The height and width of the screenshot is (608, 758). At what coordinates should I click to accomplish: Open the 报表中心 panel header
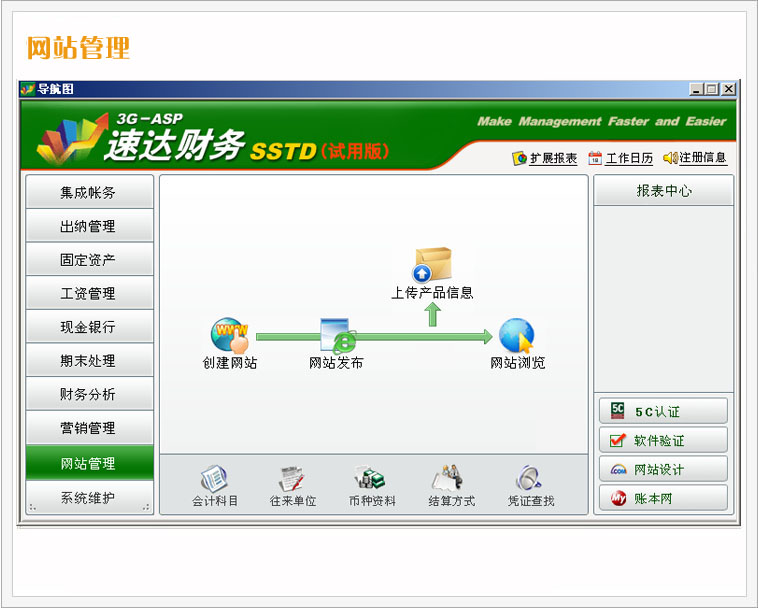coord(663,190)
